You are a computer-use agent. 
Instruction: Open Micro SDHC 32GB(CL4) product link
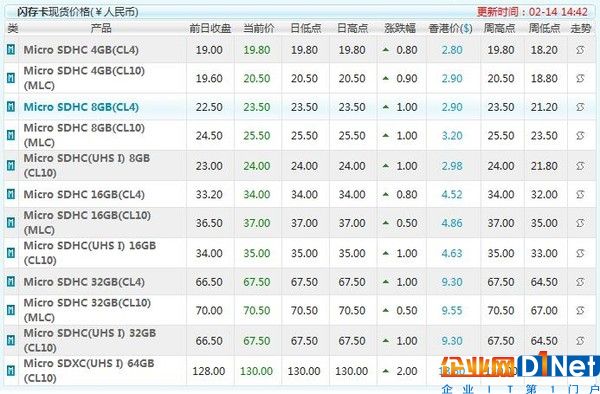coord(84,282)
